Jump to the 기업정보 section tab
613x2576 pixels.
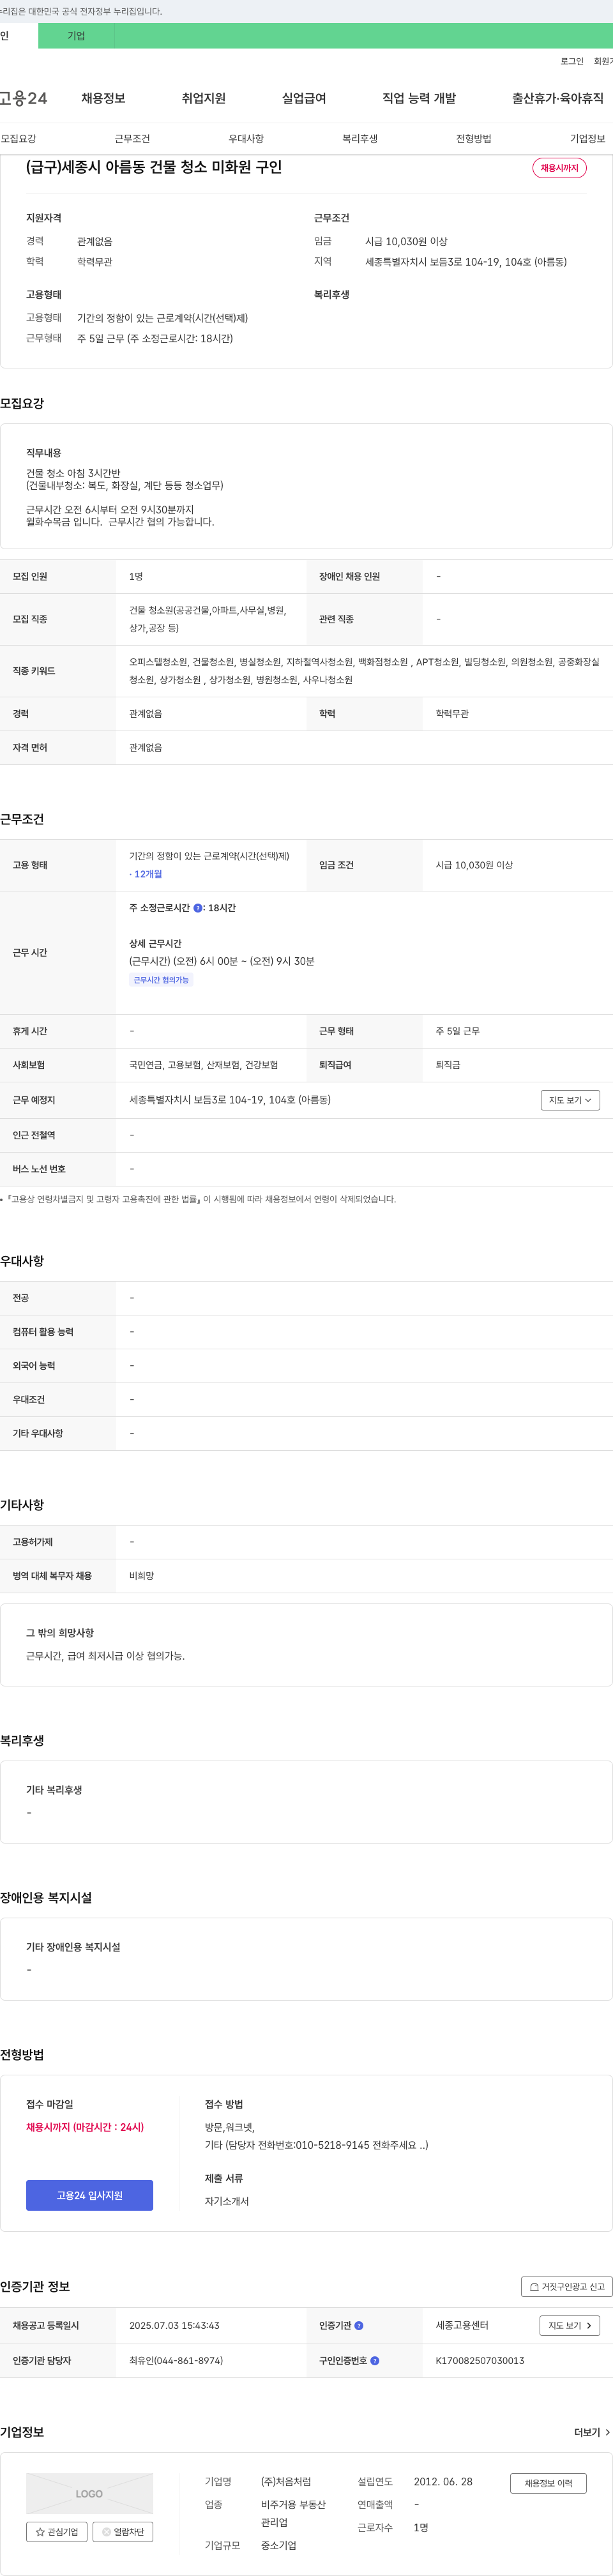[x=588, y=139]
